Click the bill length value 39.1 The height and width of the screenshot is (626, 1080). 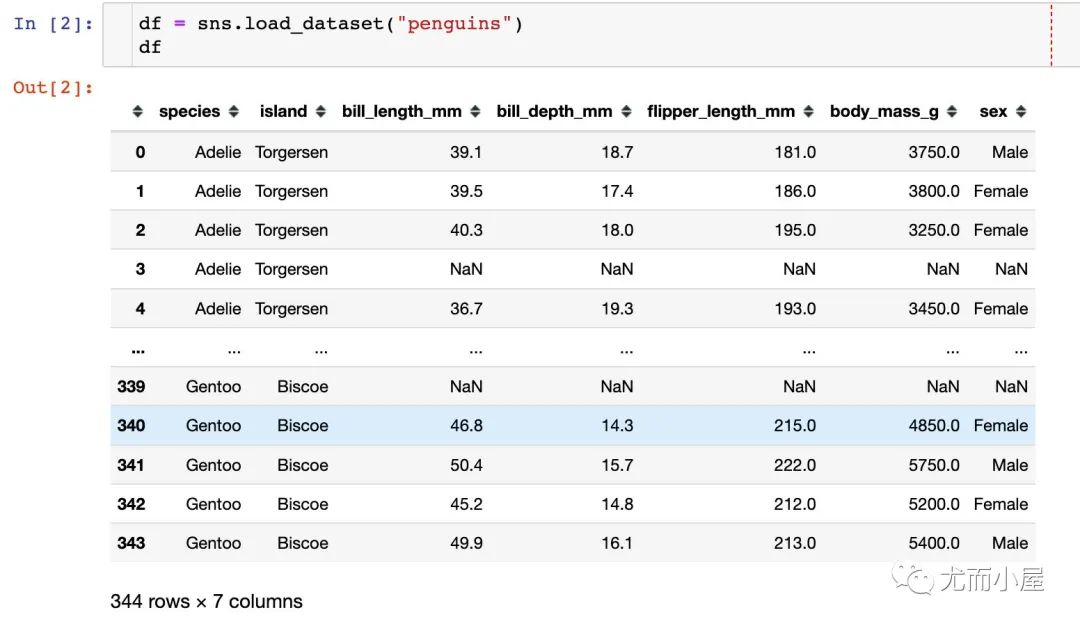pyautogui.click(x=466, y=152)
